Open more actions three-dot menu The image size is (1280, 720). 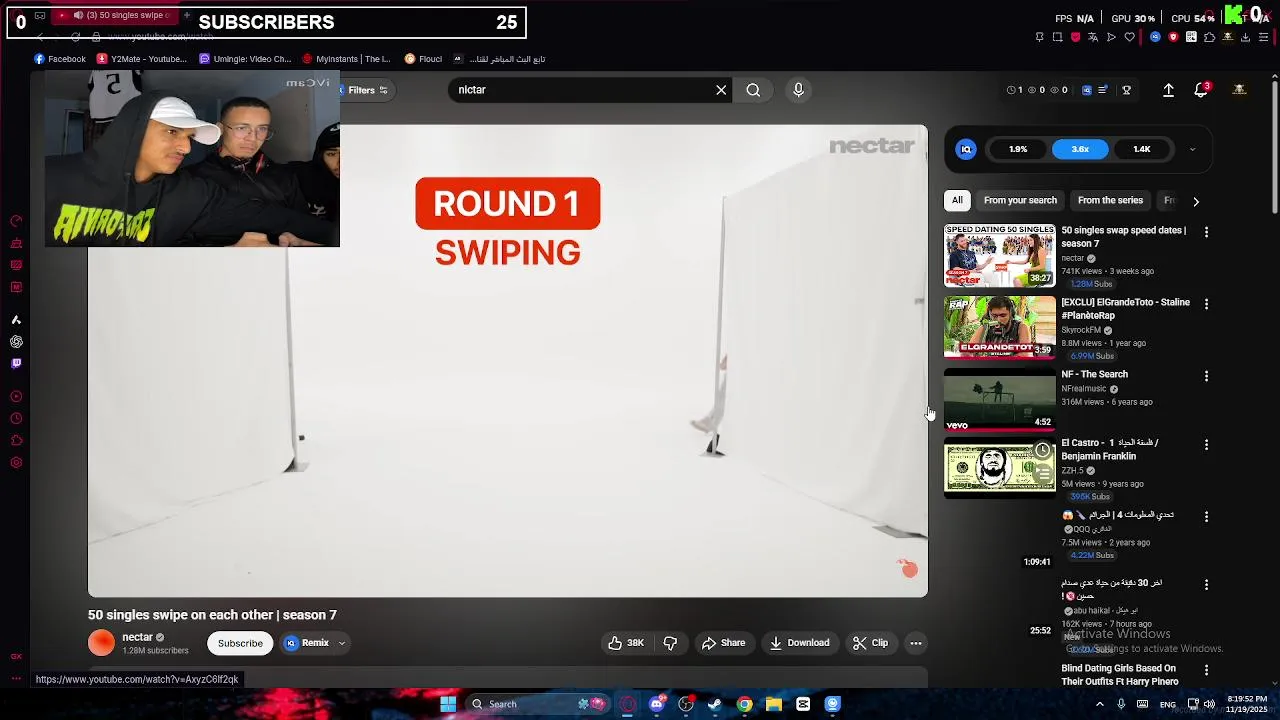pos(916,643)
